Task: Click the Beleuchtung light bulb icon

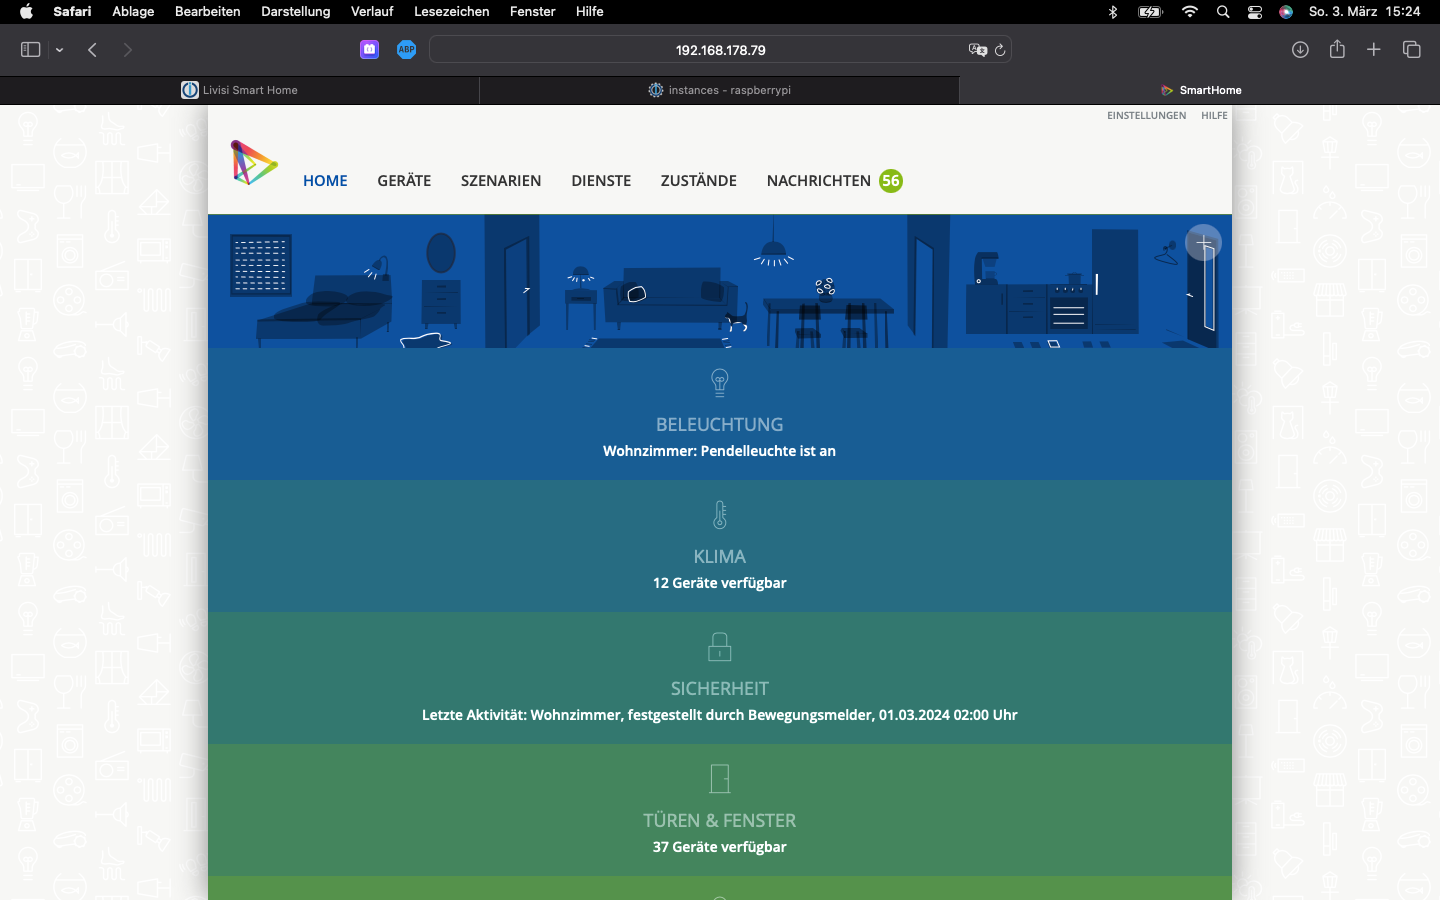Action: (x=720, y=383)
